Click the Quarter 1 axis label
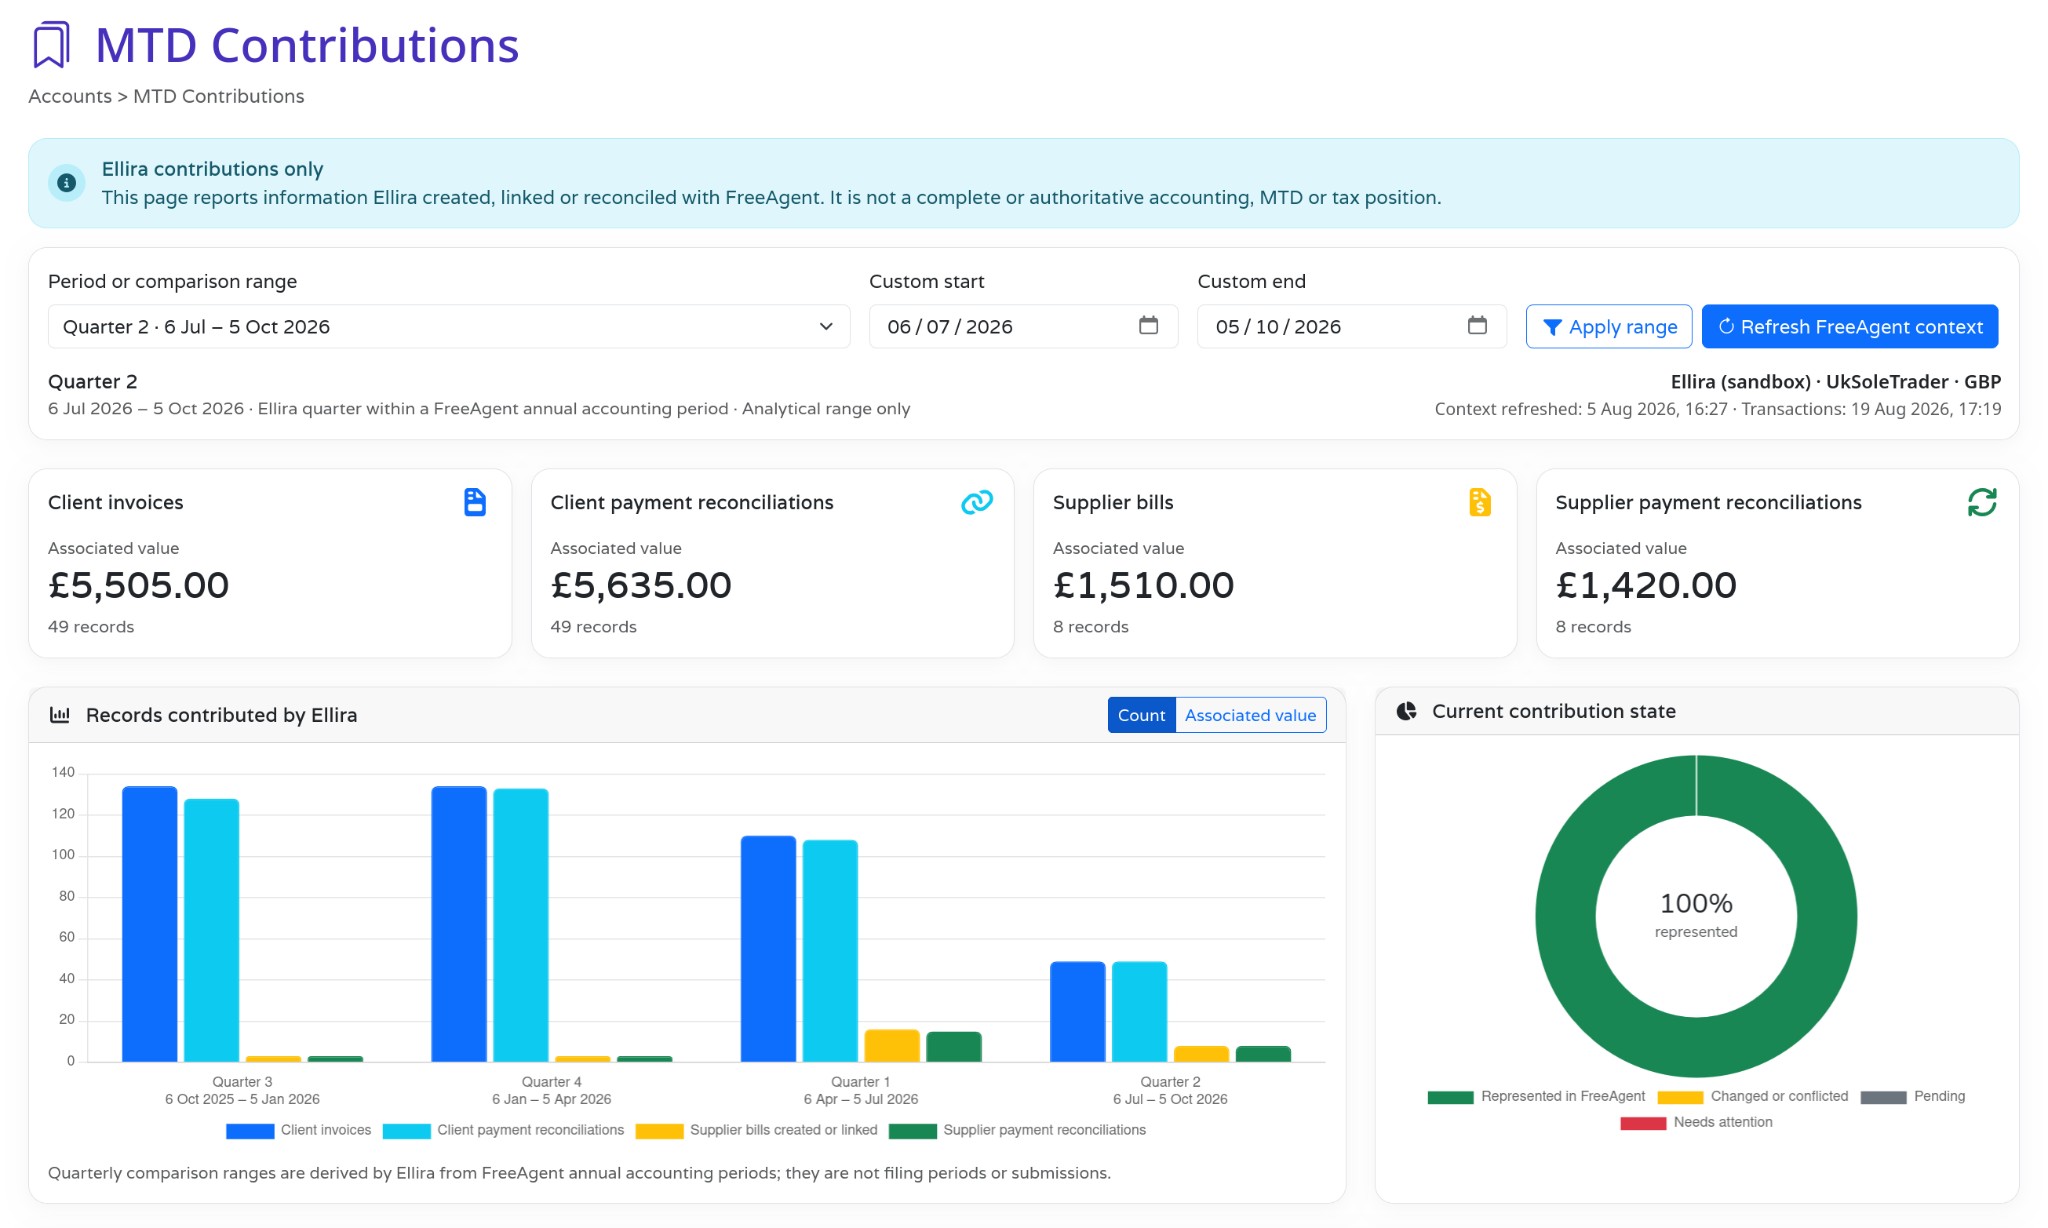 (861, 1090)
